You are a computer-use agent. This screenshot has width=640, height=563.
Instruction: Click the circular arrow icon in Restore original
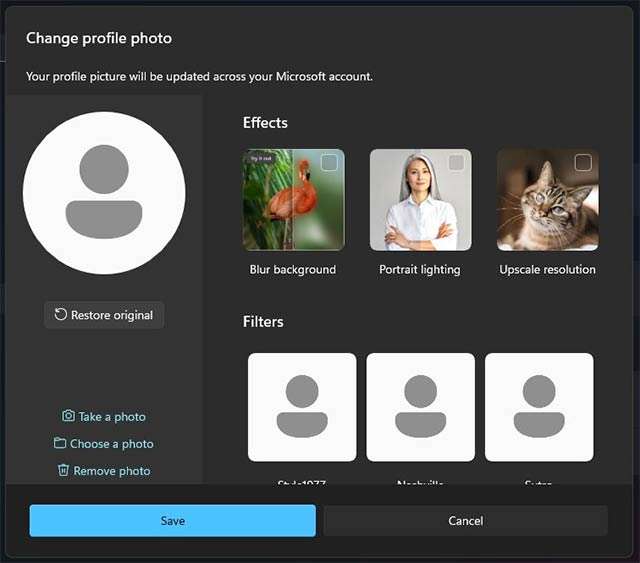[x=61, y=315]
